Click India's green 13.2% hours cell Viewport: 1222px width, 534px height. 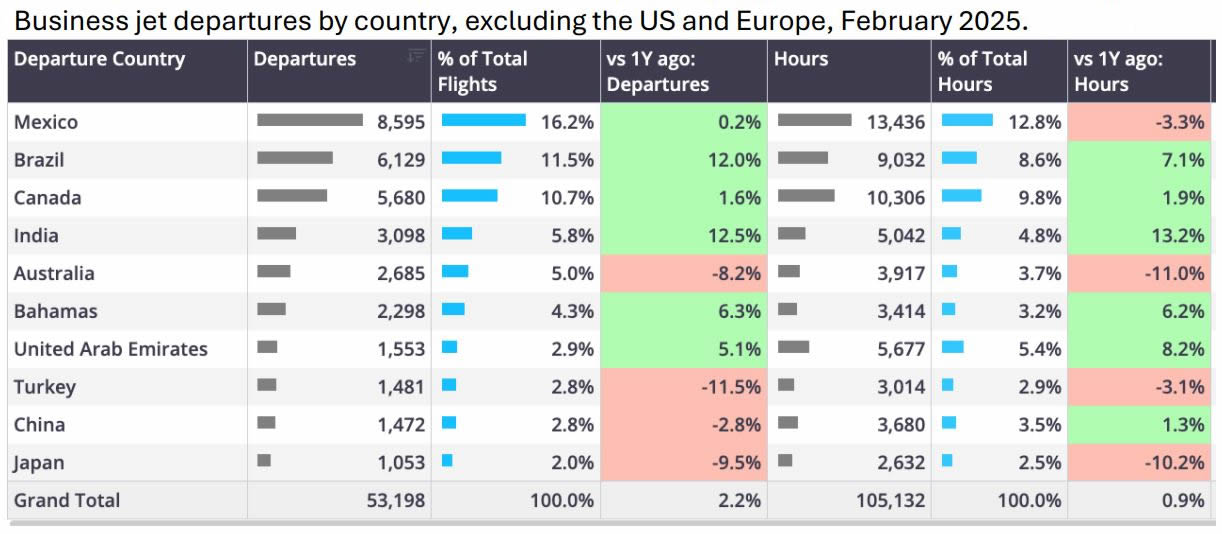coord(1140,236)
